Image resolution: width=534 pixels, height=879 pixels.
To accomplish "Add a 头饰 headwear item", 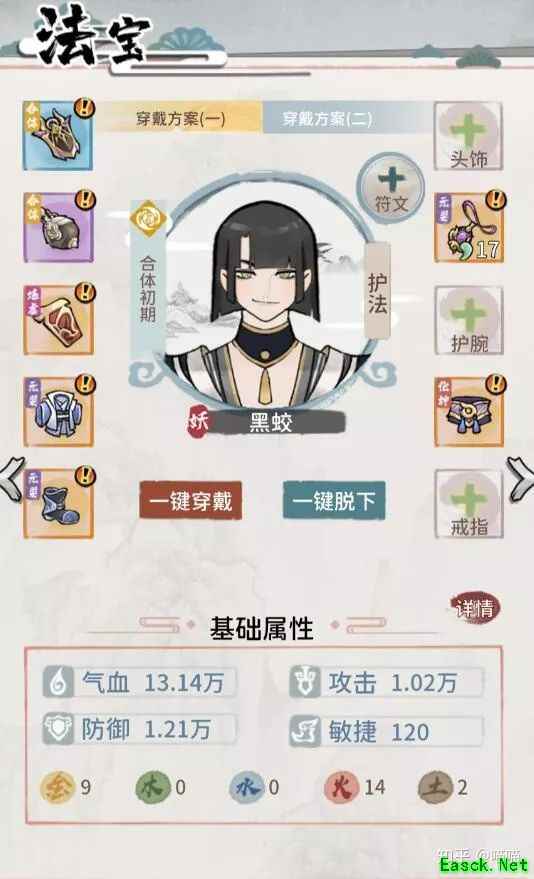I will point(469,136).
